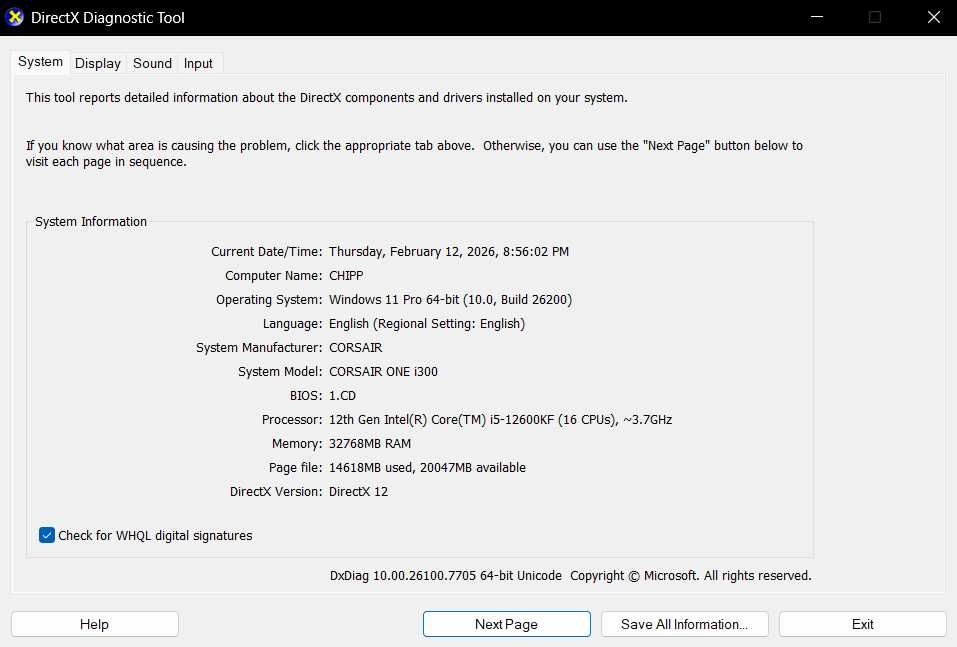Switch to the Sound tab
The image size is (957, 647).
pos(152,63)
